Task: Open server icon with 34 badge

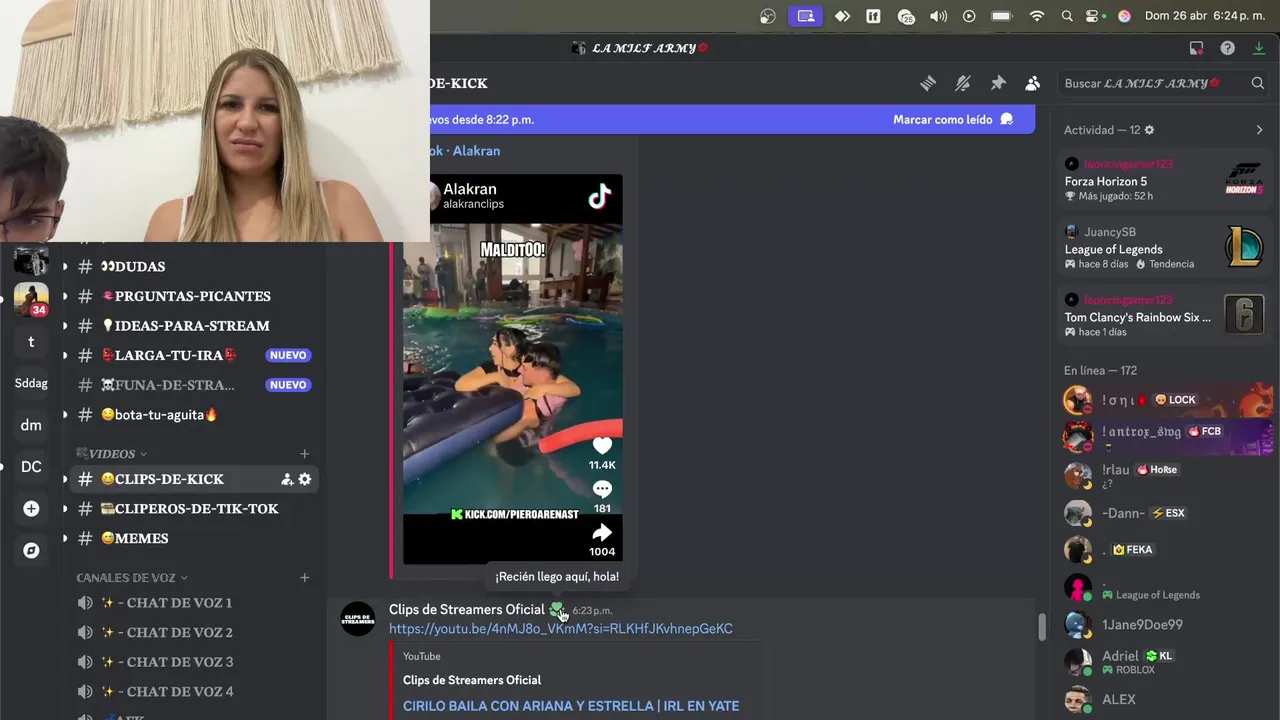Action: point(31,299)
